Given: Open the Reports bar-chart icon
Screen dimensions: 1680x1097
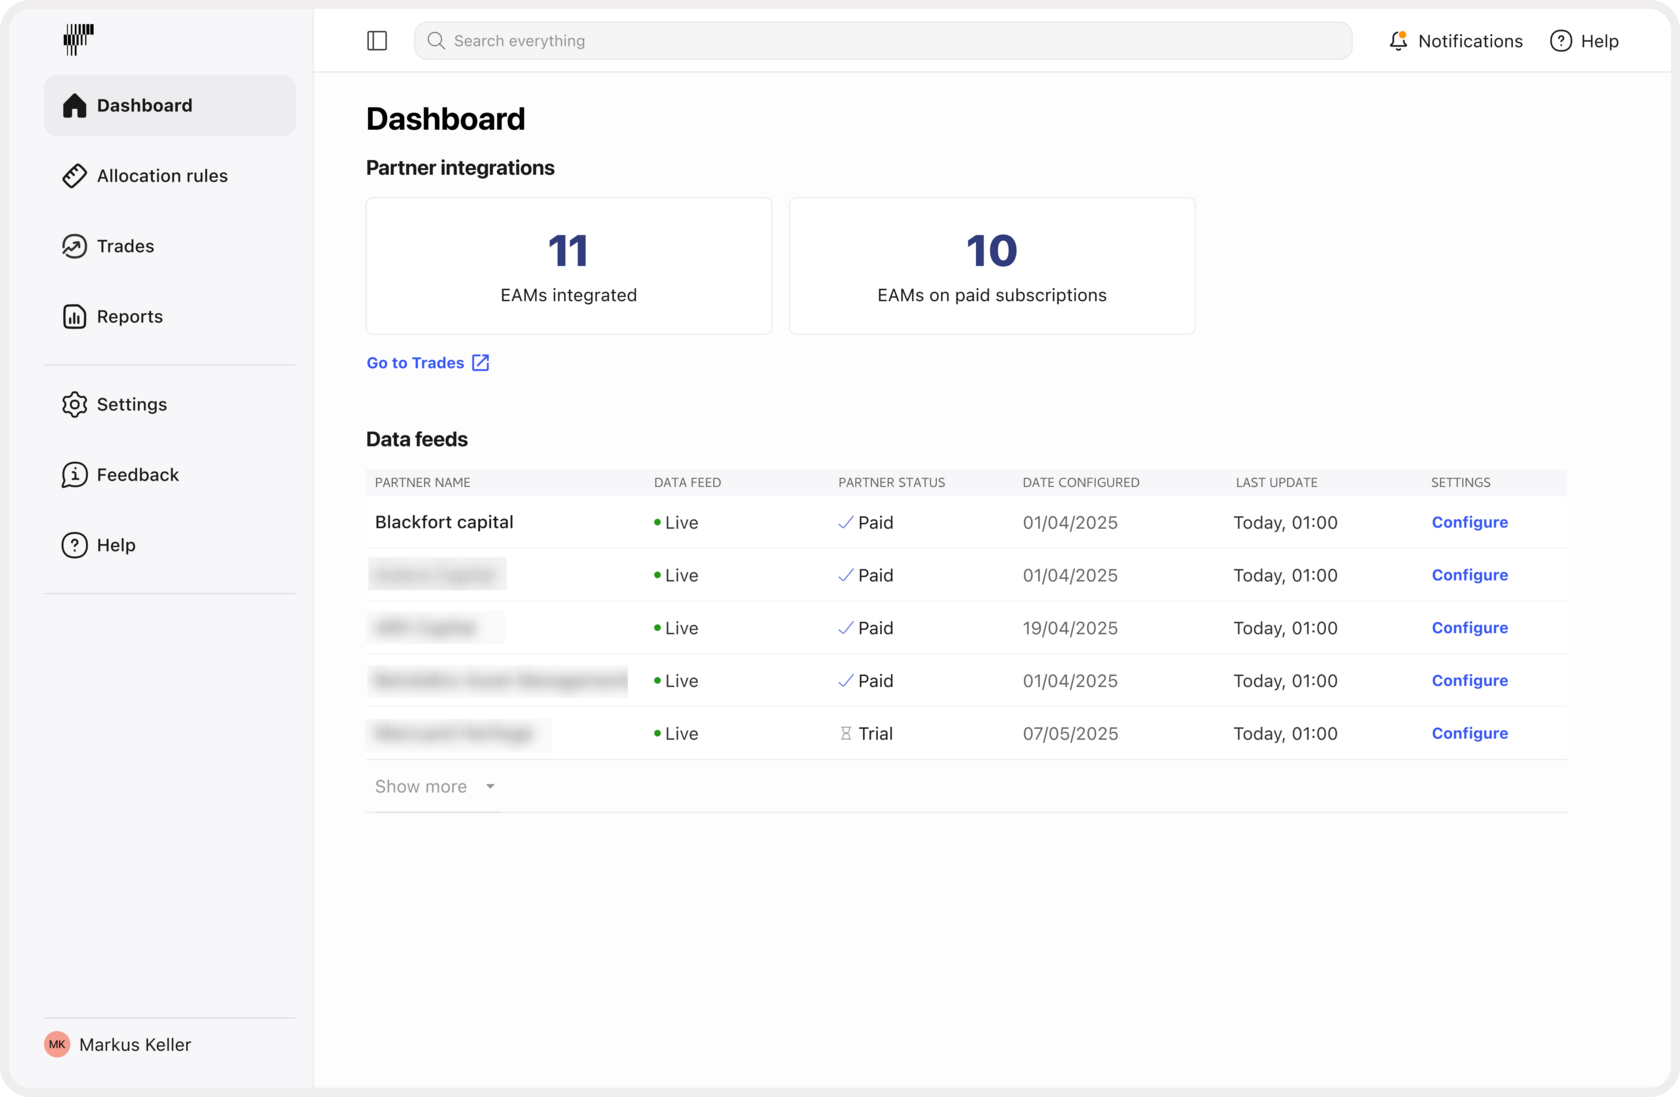Looking at the screenshot, I should click(75, 316).
